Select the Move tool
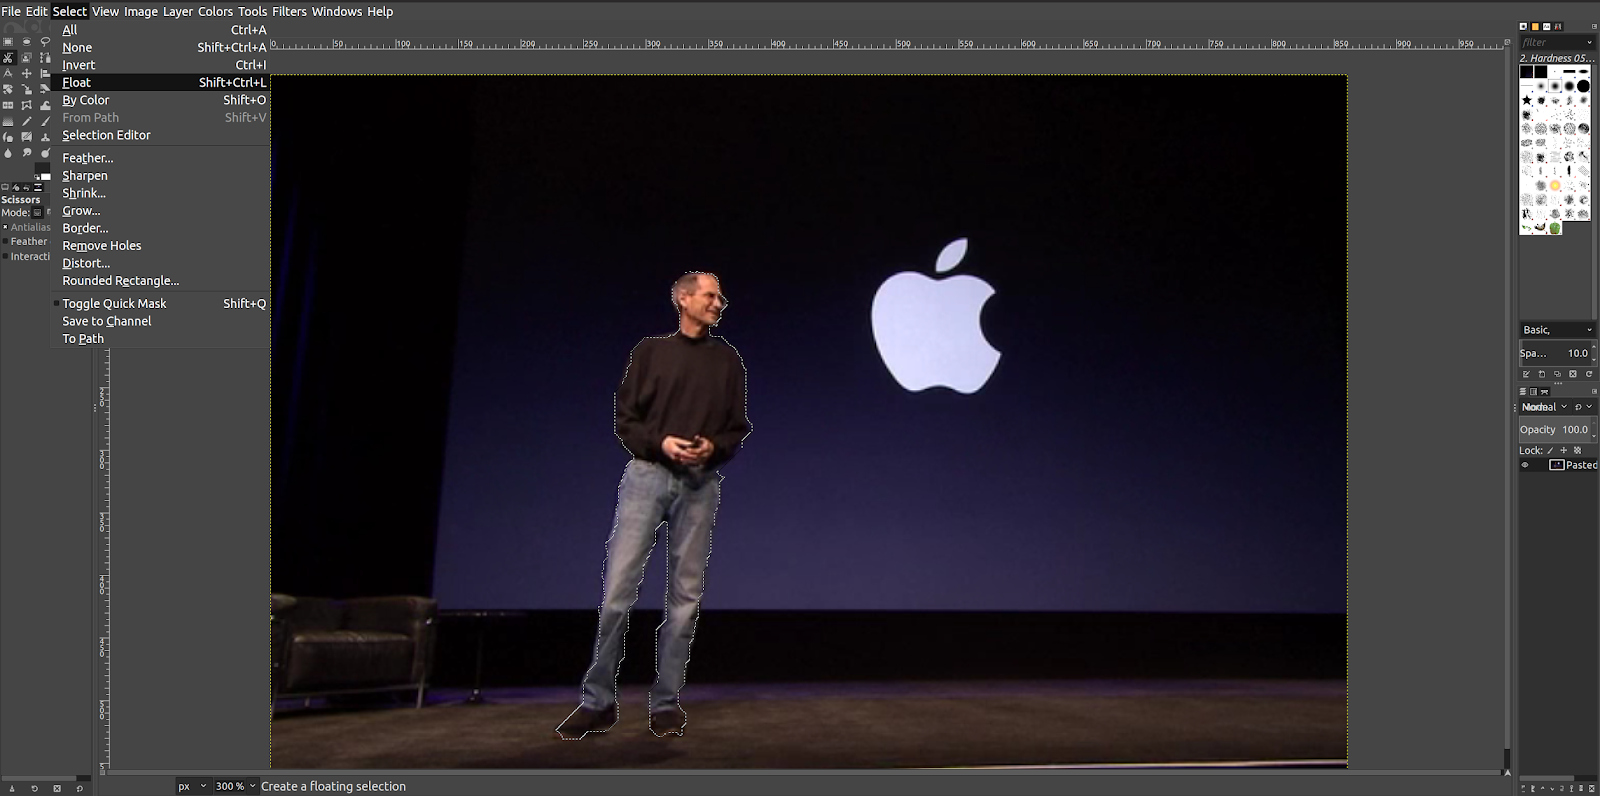Screen dimensions: 1600x796 (27, 73)
